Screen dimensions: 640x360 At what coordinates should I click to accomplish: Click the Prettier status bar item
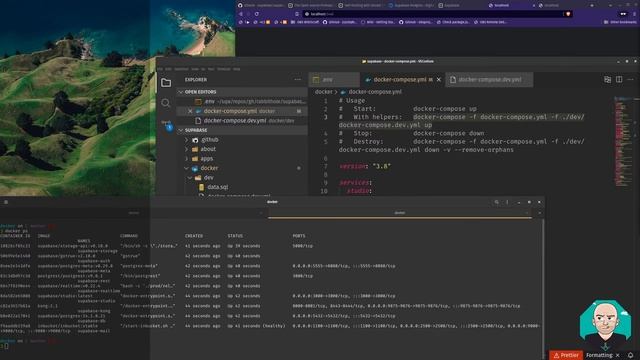(x=566, y=355)
